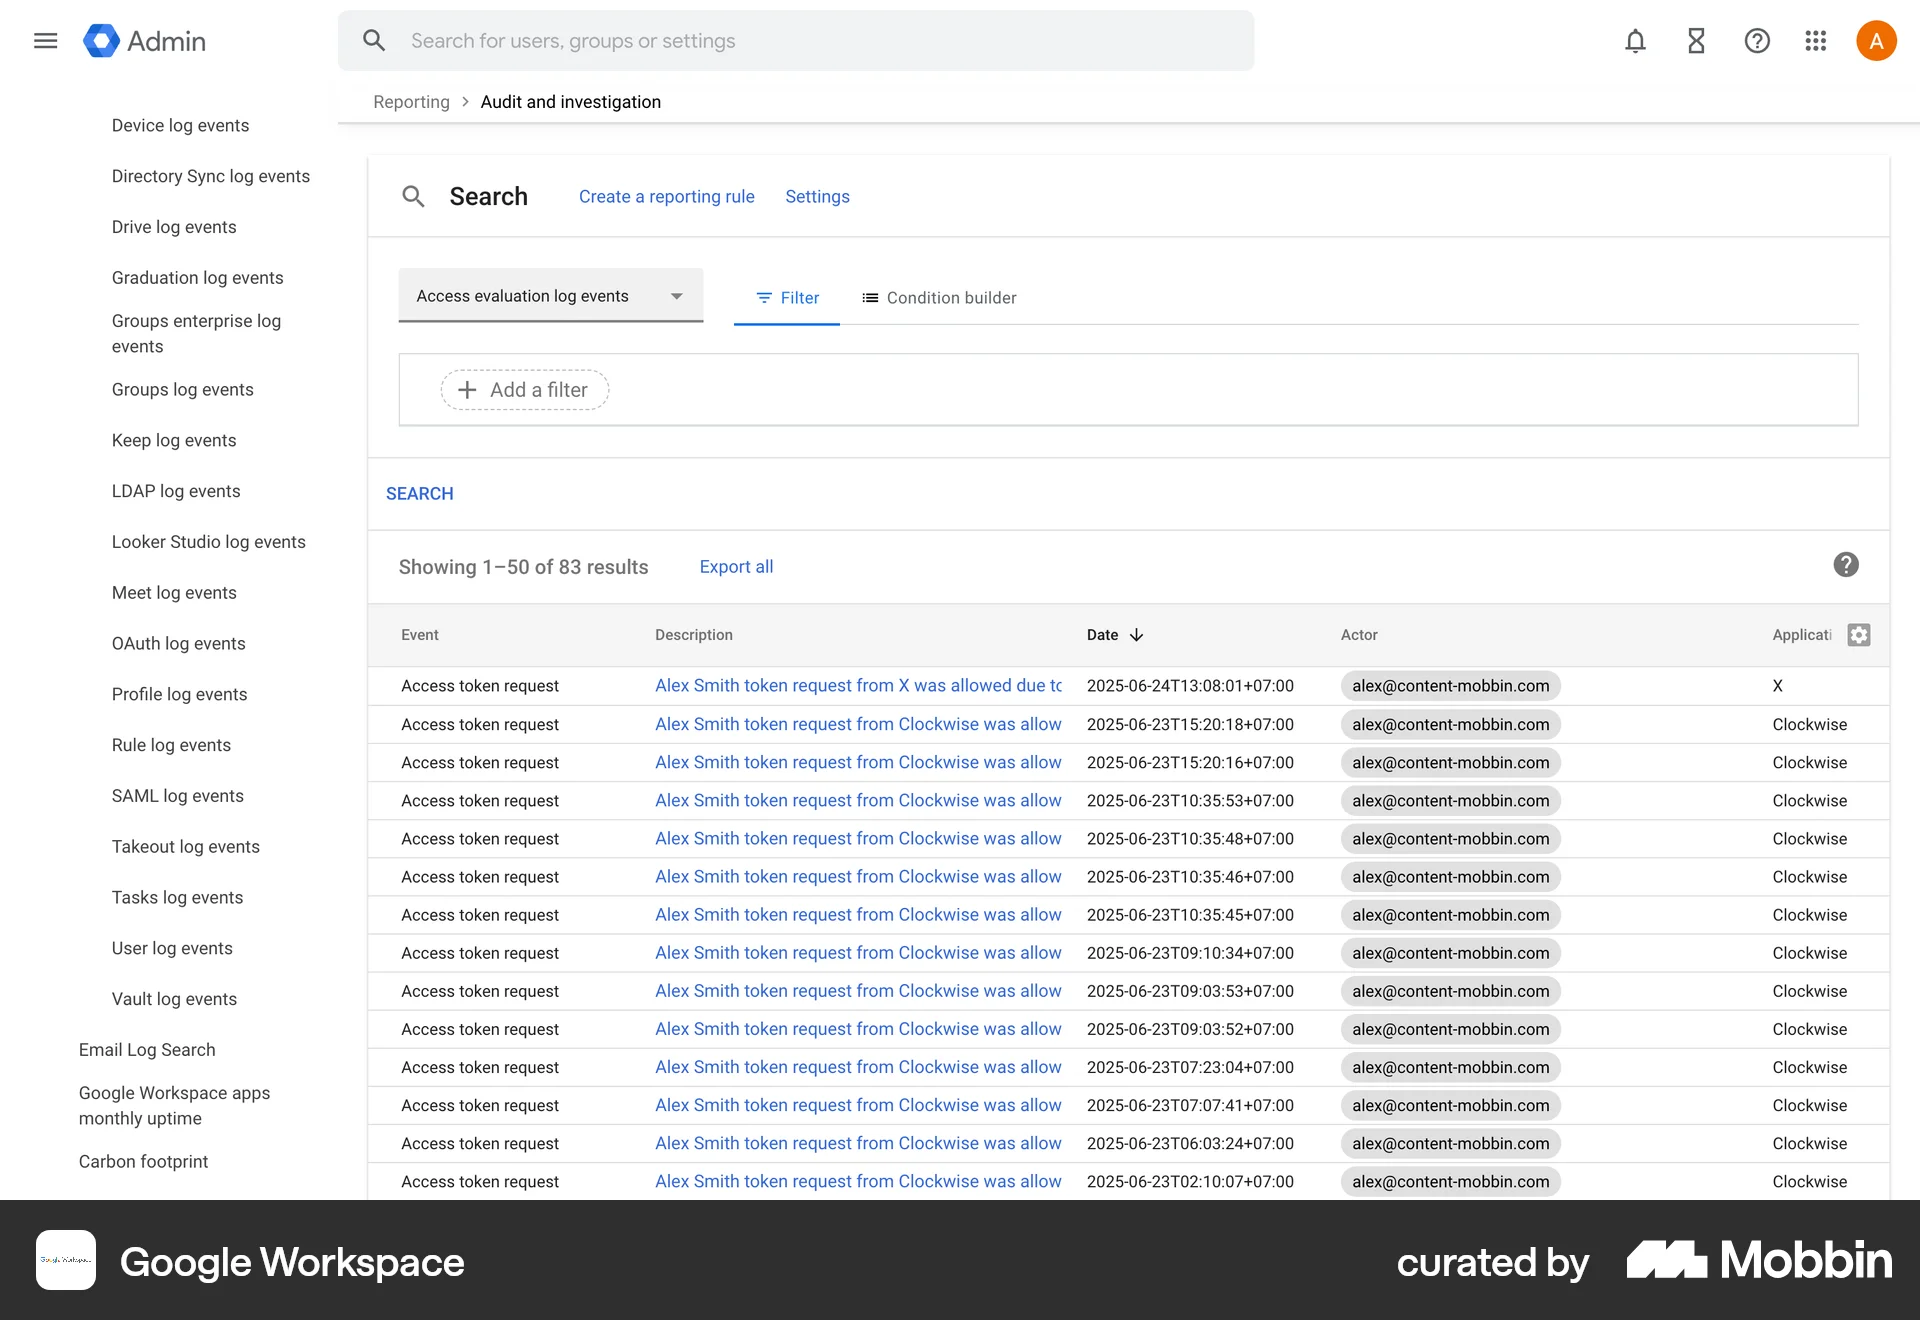
Task: Click the search magnifier in the top search bar
Action: point(374,40)
